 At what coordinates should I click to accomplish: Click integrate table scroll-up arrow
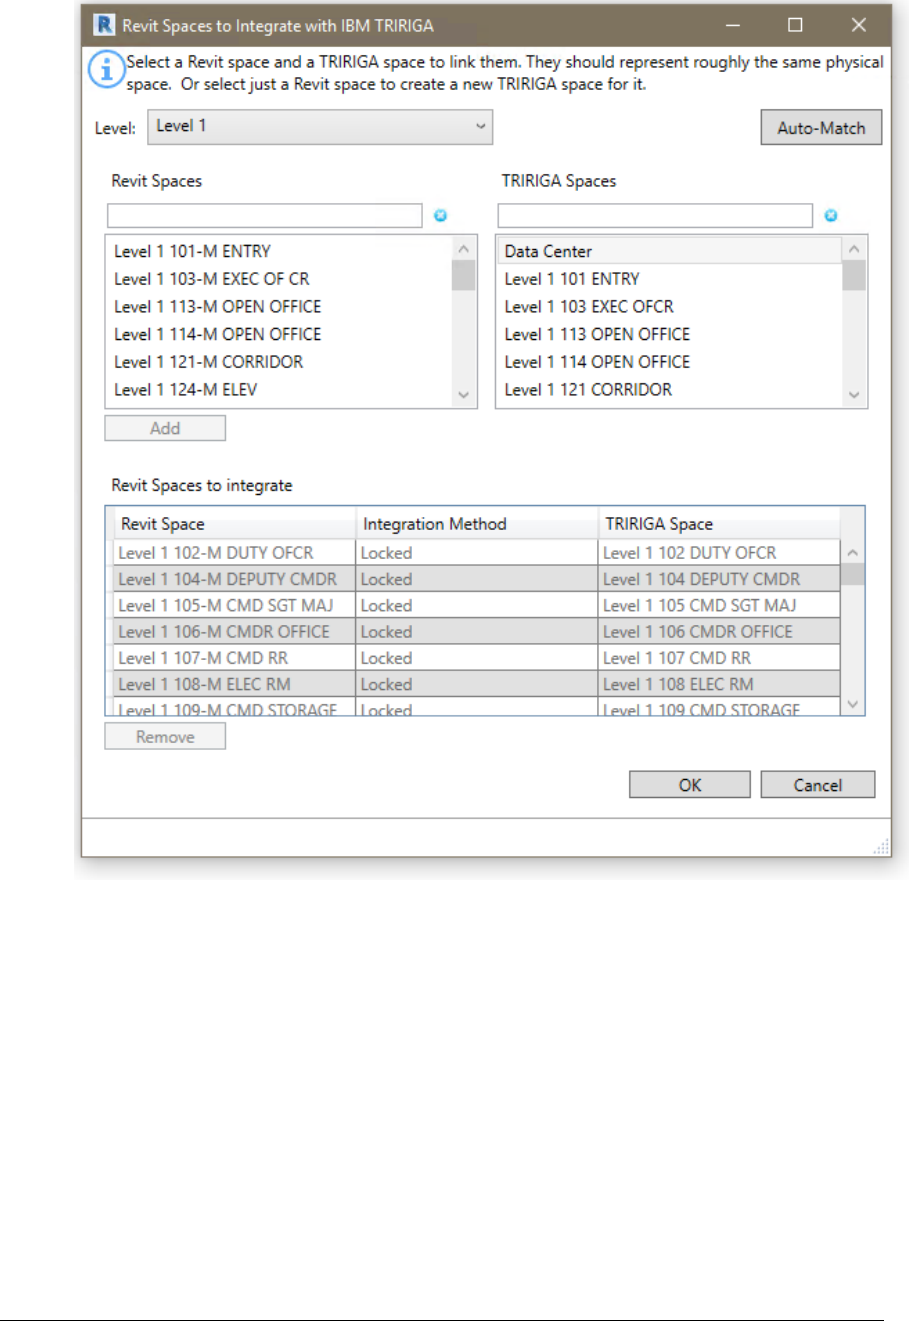(852, 552)
